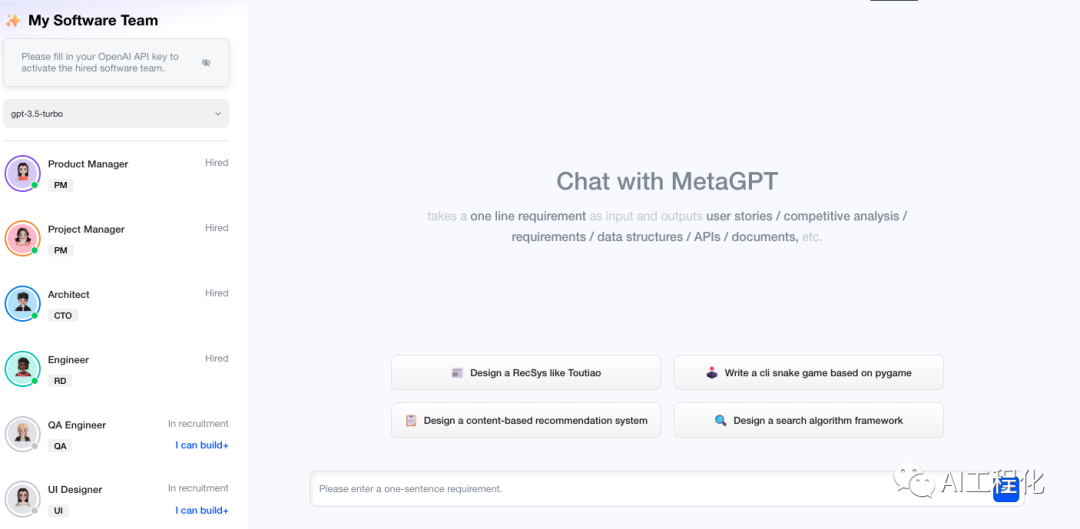Toggle API key visibility eye icon

(206, 62)
